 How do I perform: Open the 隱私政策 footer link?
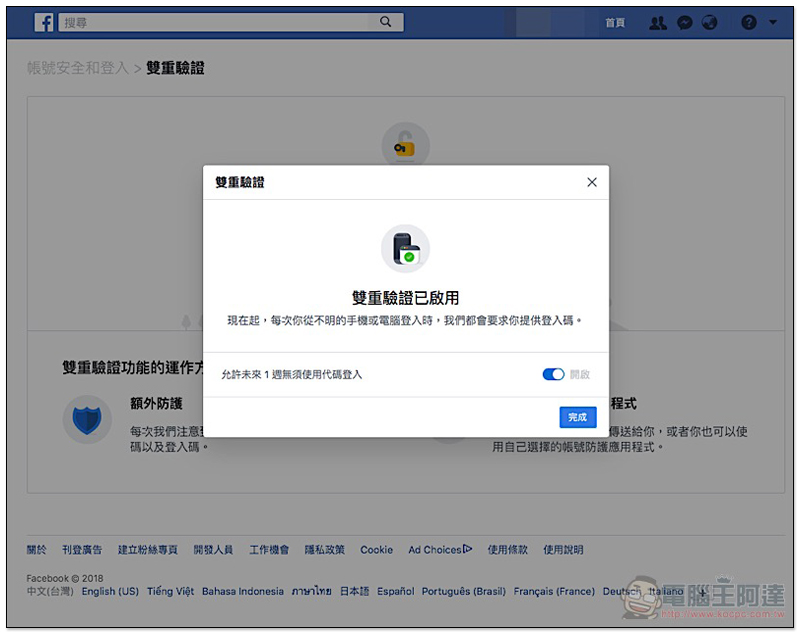point(324,550)
